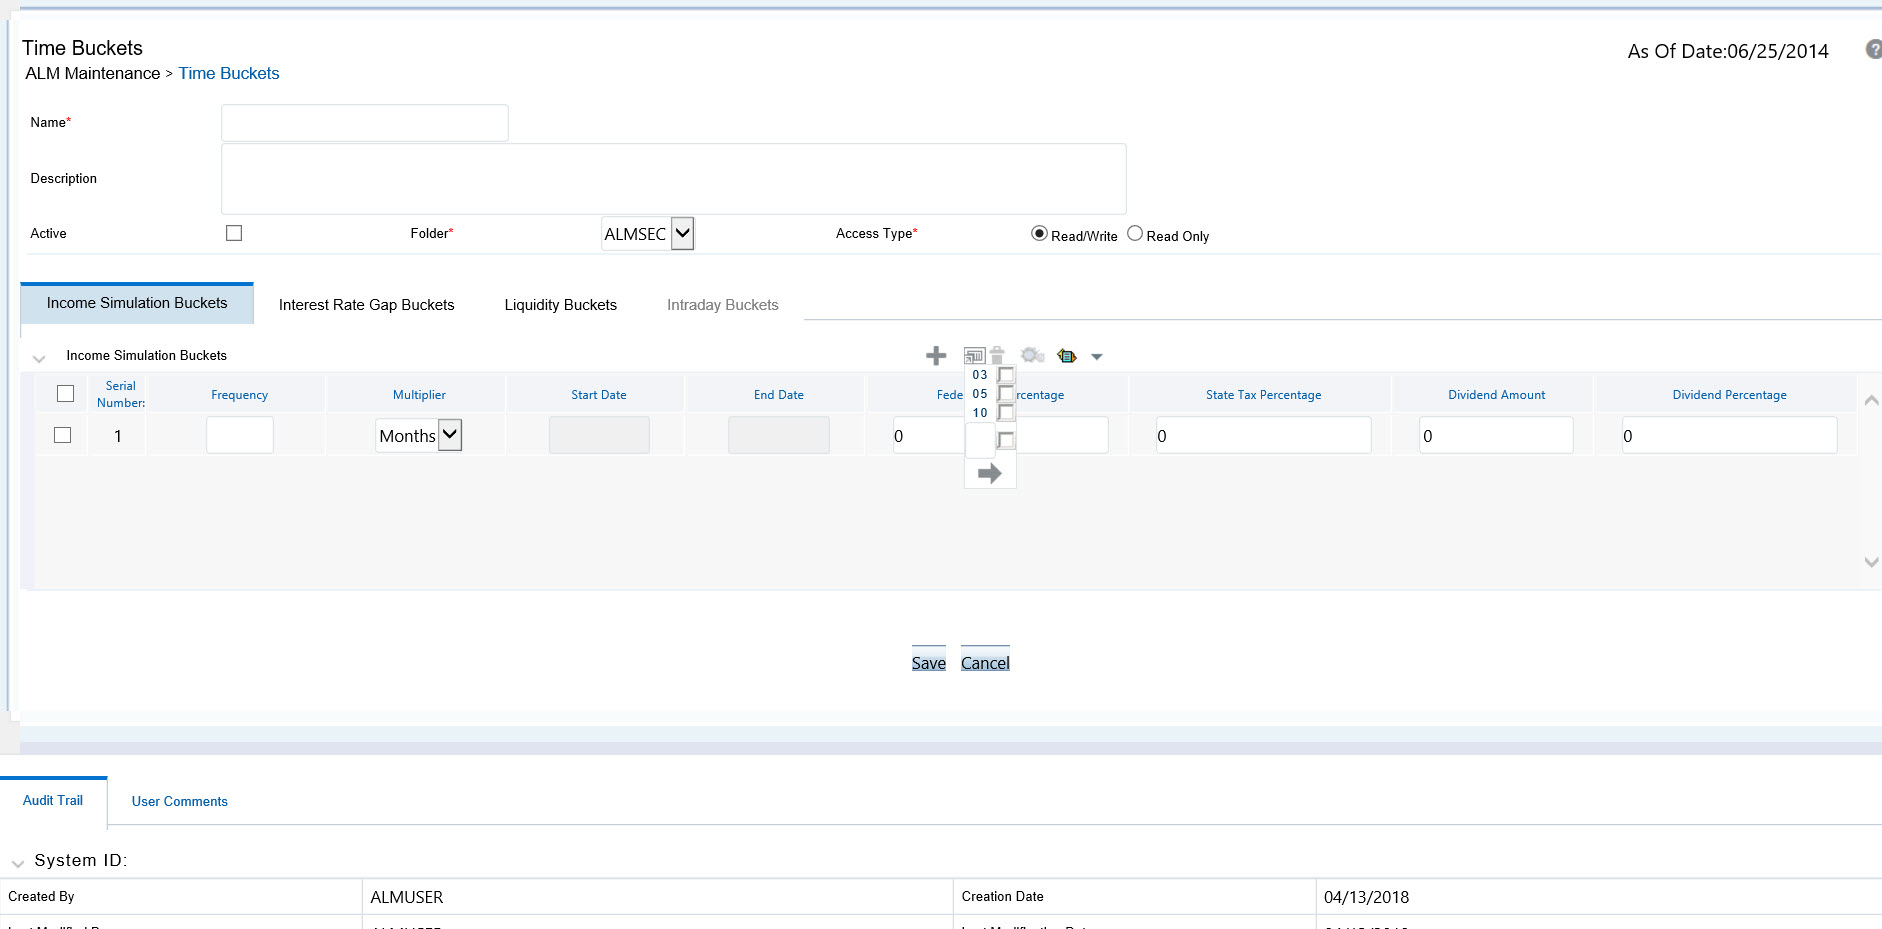Click the Delete rows trash icon

pos(998,355)
